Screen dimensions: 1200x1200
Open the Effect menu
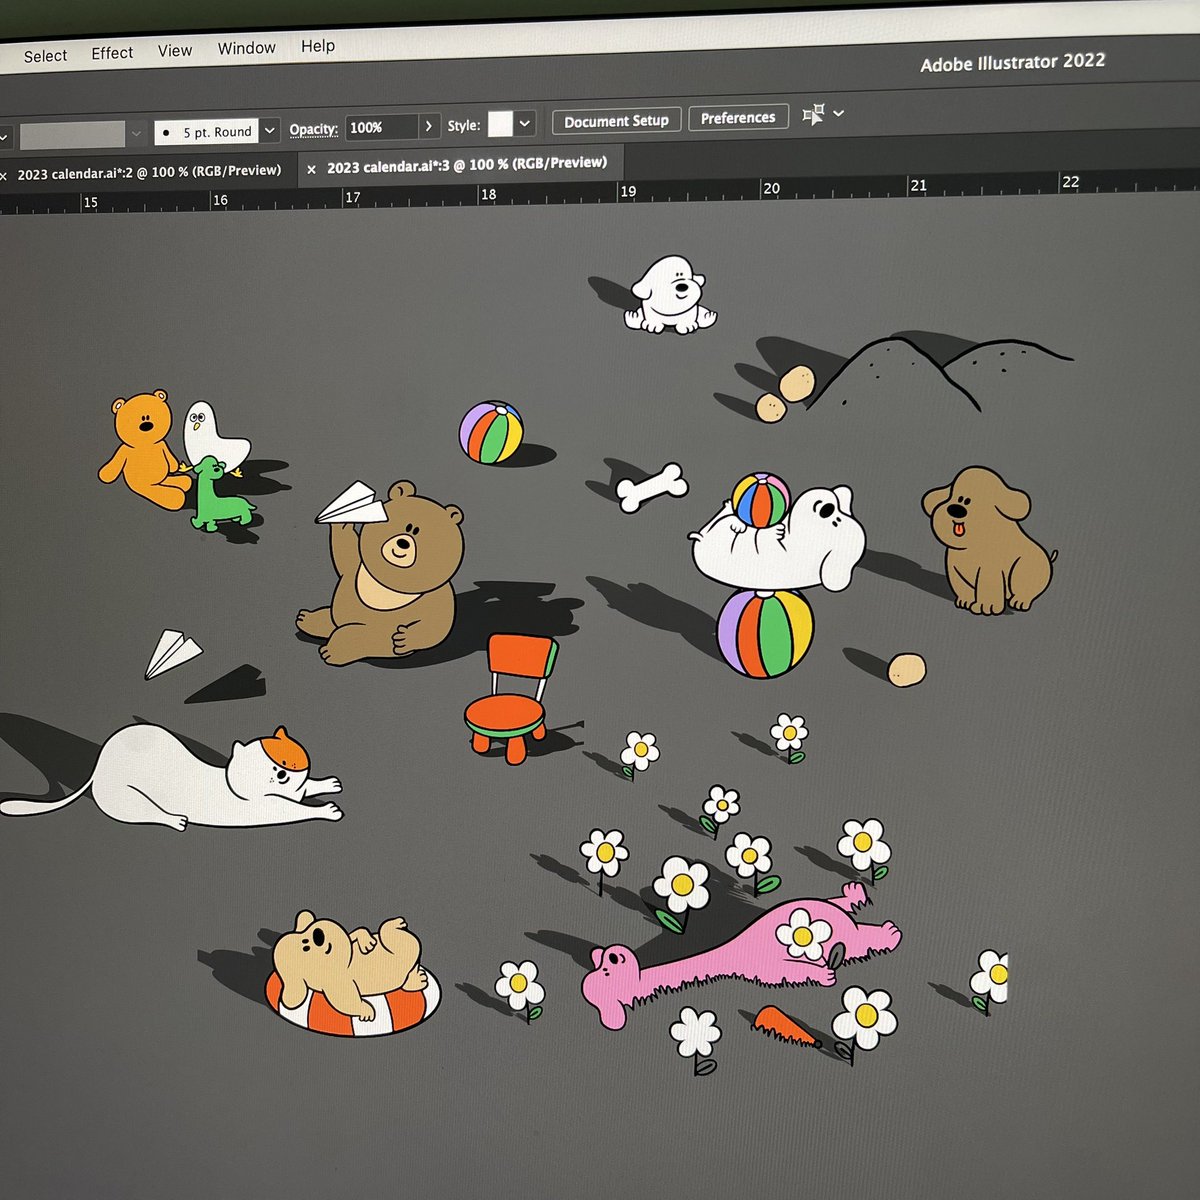point(112,53)
